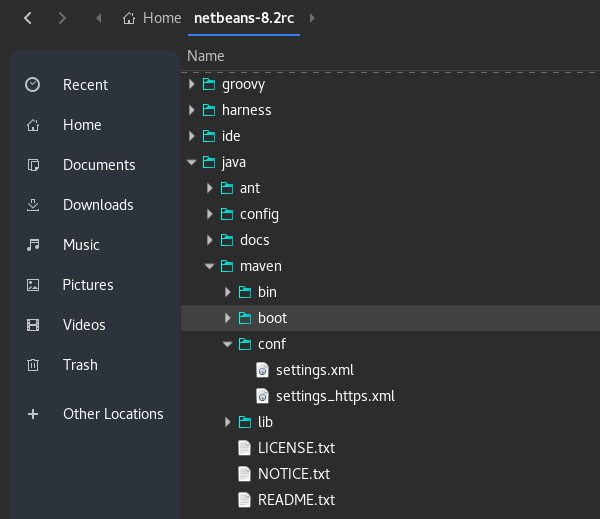Click the Videos film icon
Viewport: 600px width, 519px height.
click(33, 325)
